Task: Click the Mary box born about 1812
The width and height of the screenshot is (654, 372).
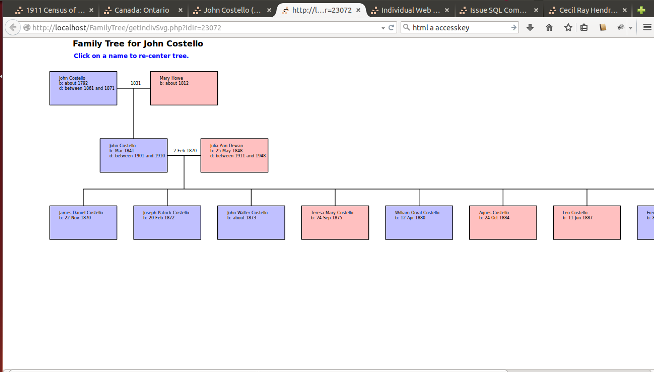Action: pos(184,88)
